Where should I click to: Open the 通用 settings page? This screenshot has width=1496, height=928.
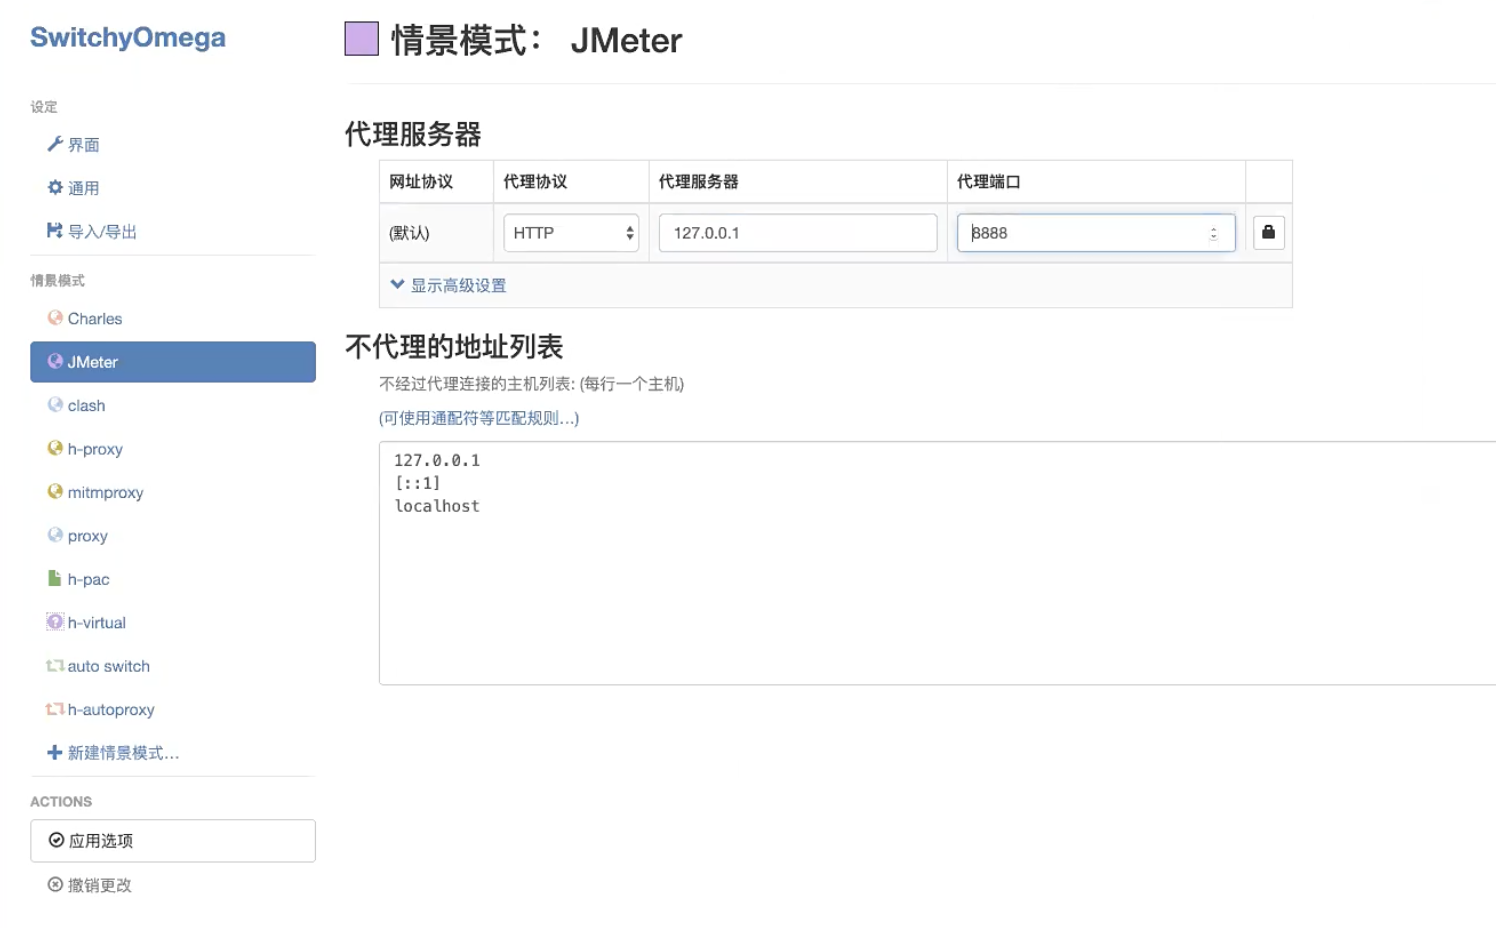click(173, 187)
